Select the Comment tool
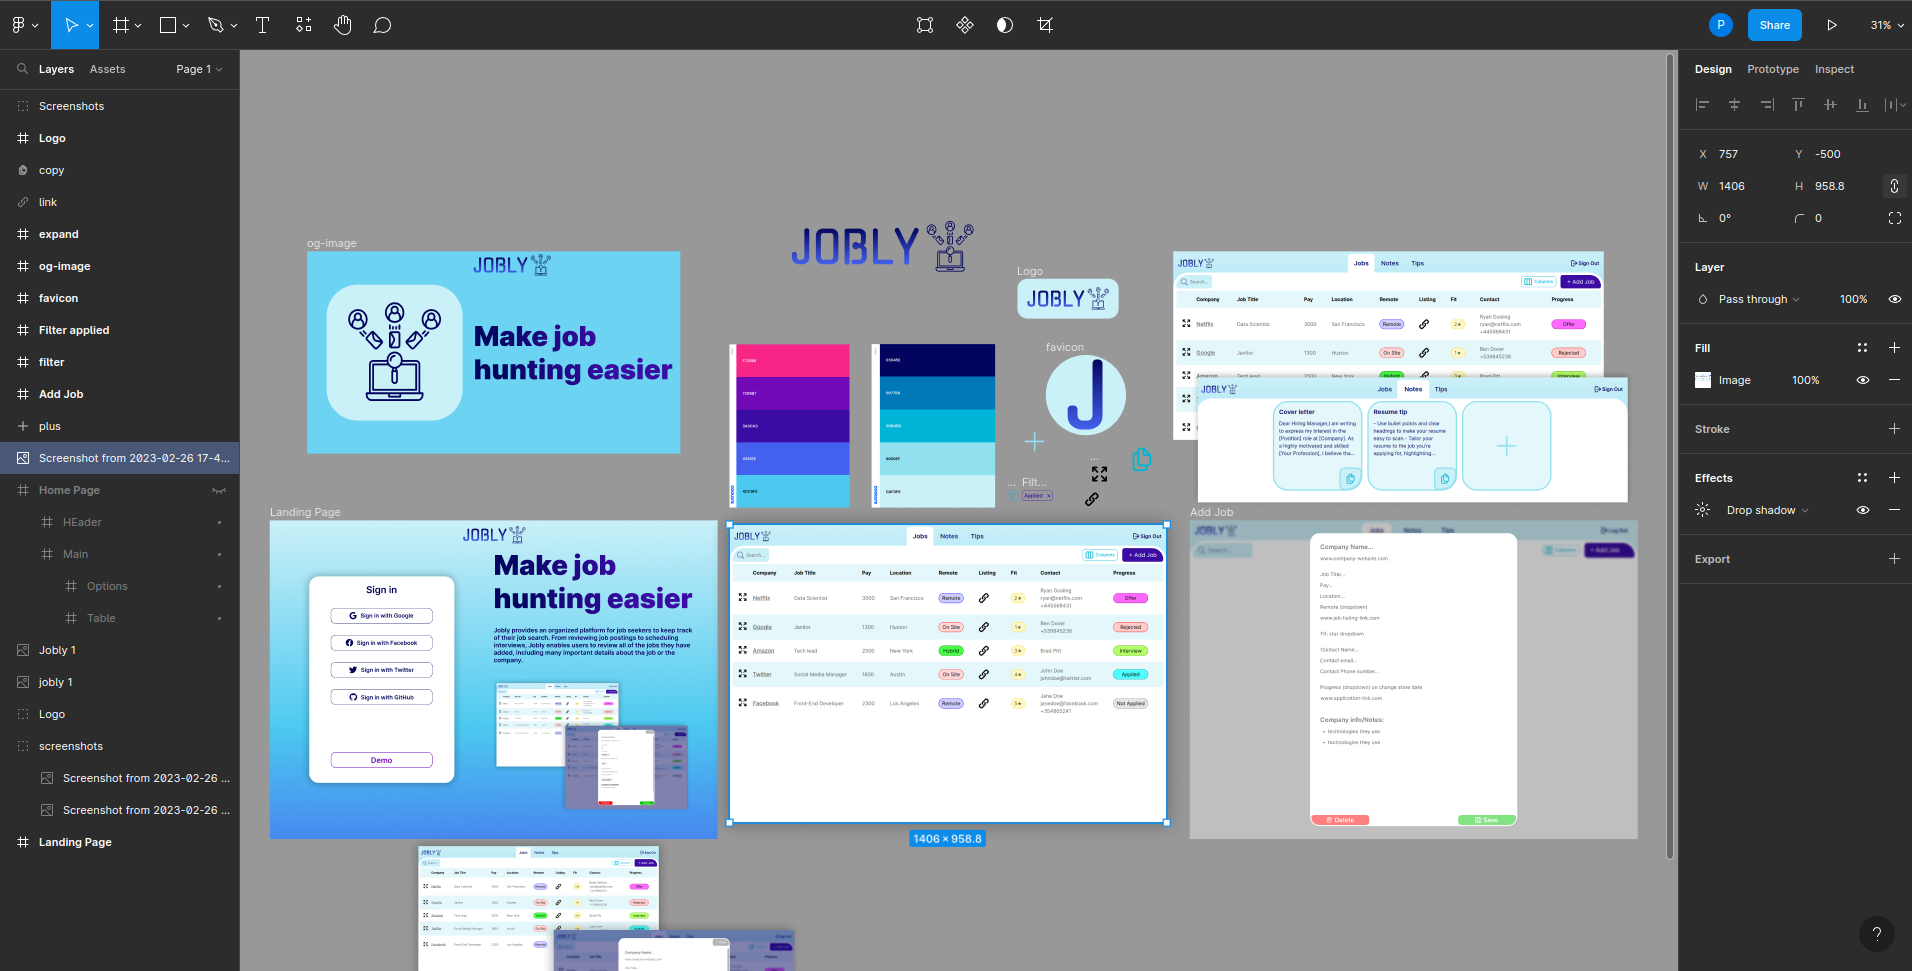1912x971 pixels. [382, 25]
